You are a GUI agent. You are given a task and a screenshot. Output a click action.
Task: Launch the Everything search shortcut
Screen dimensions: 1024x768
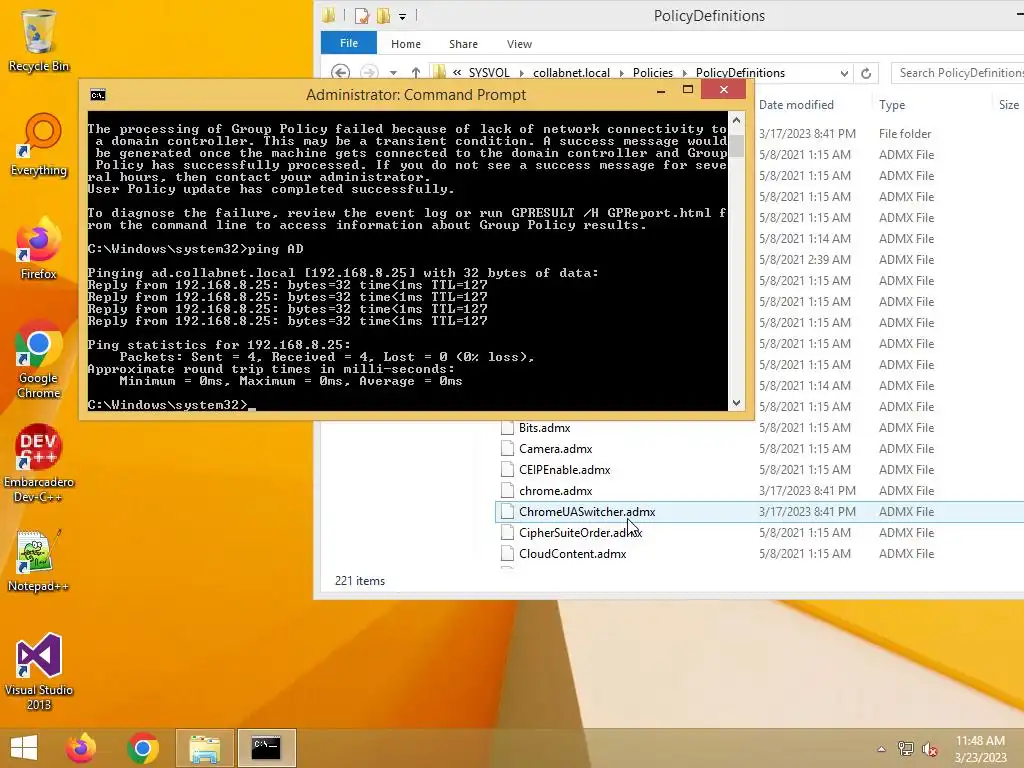tap(39, 145)
